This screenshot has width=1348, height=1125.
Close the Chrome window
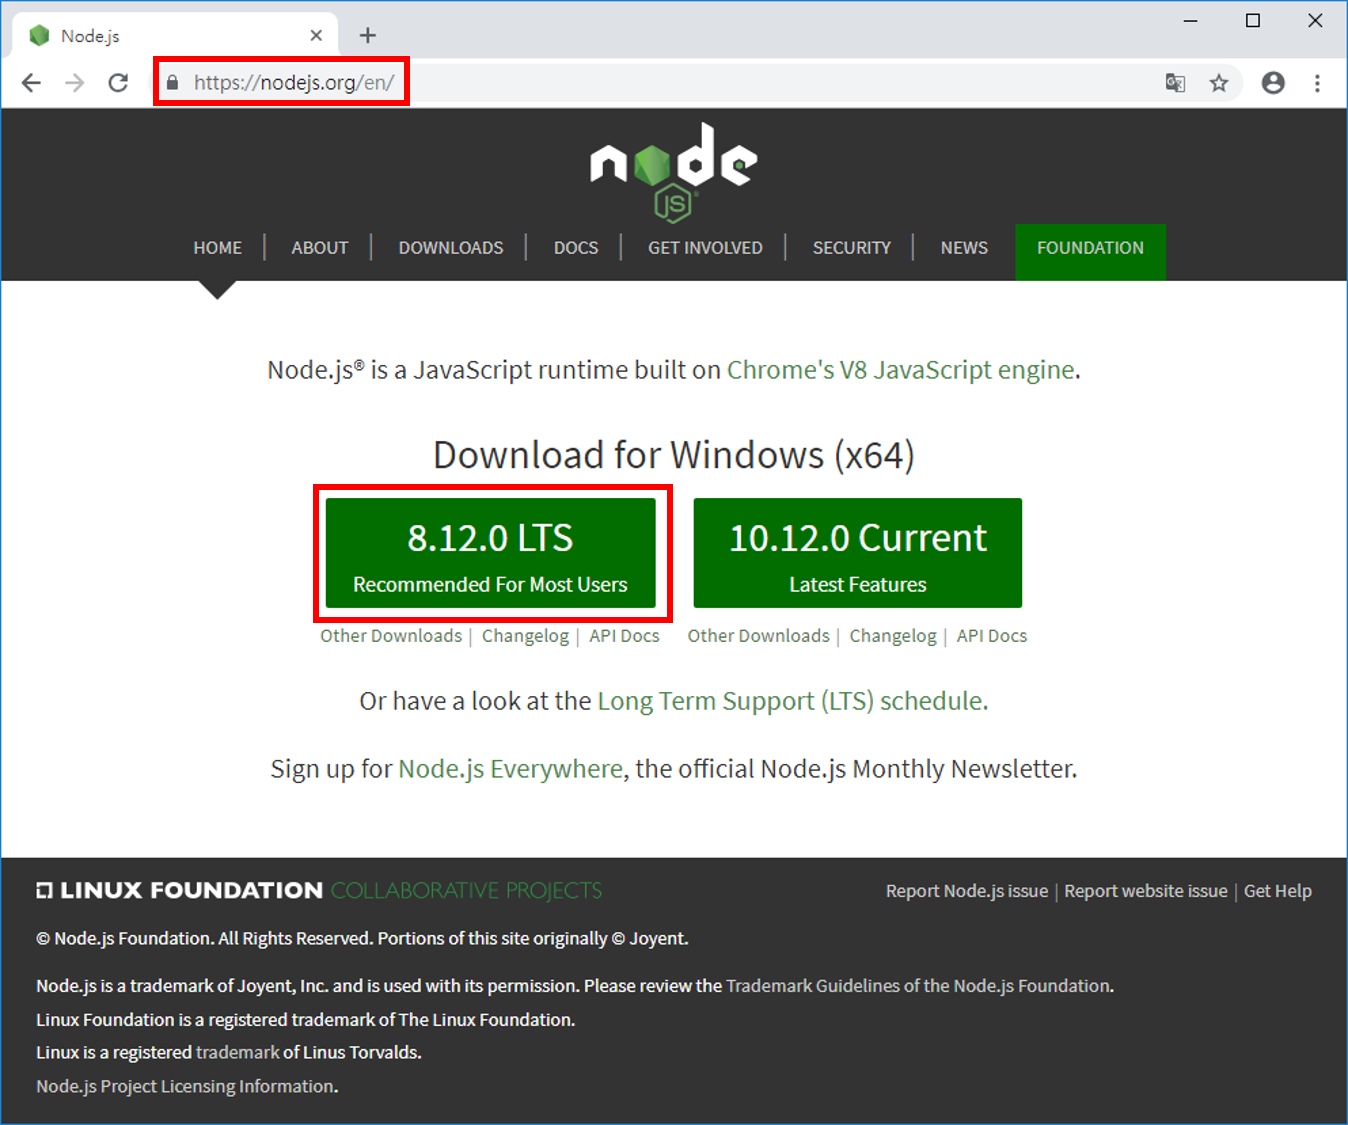click(1315, 21)
